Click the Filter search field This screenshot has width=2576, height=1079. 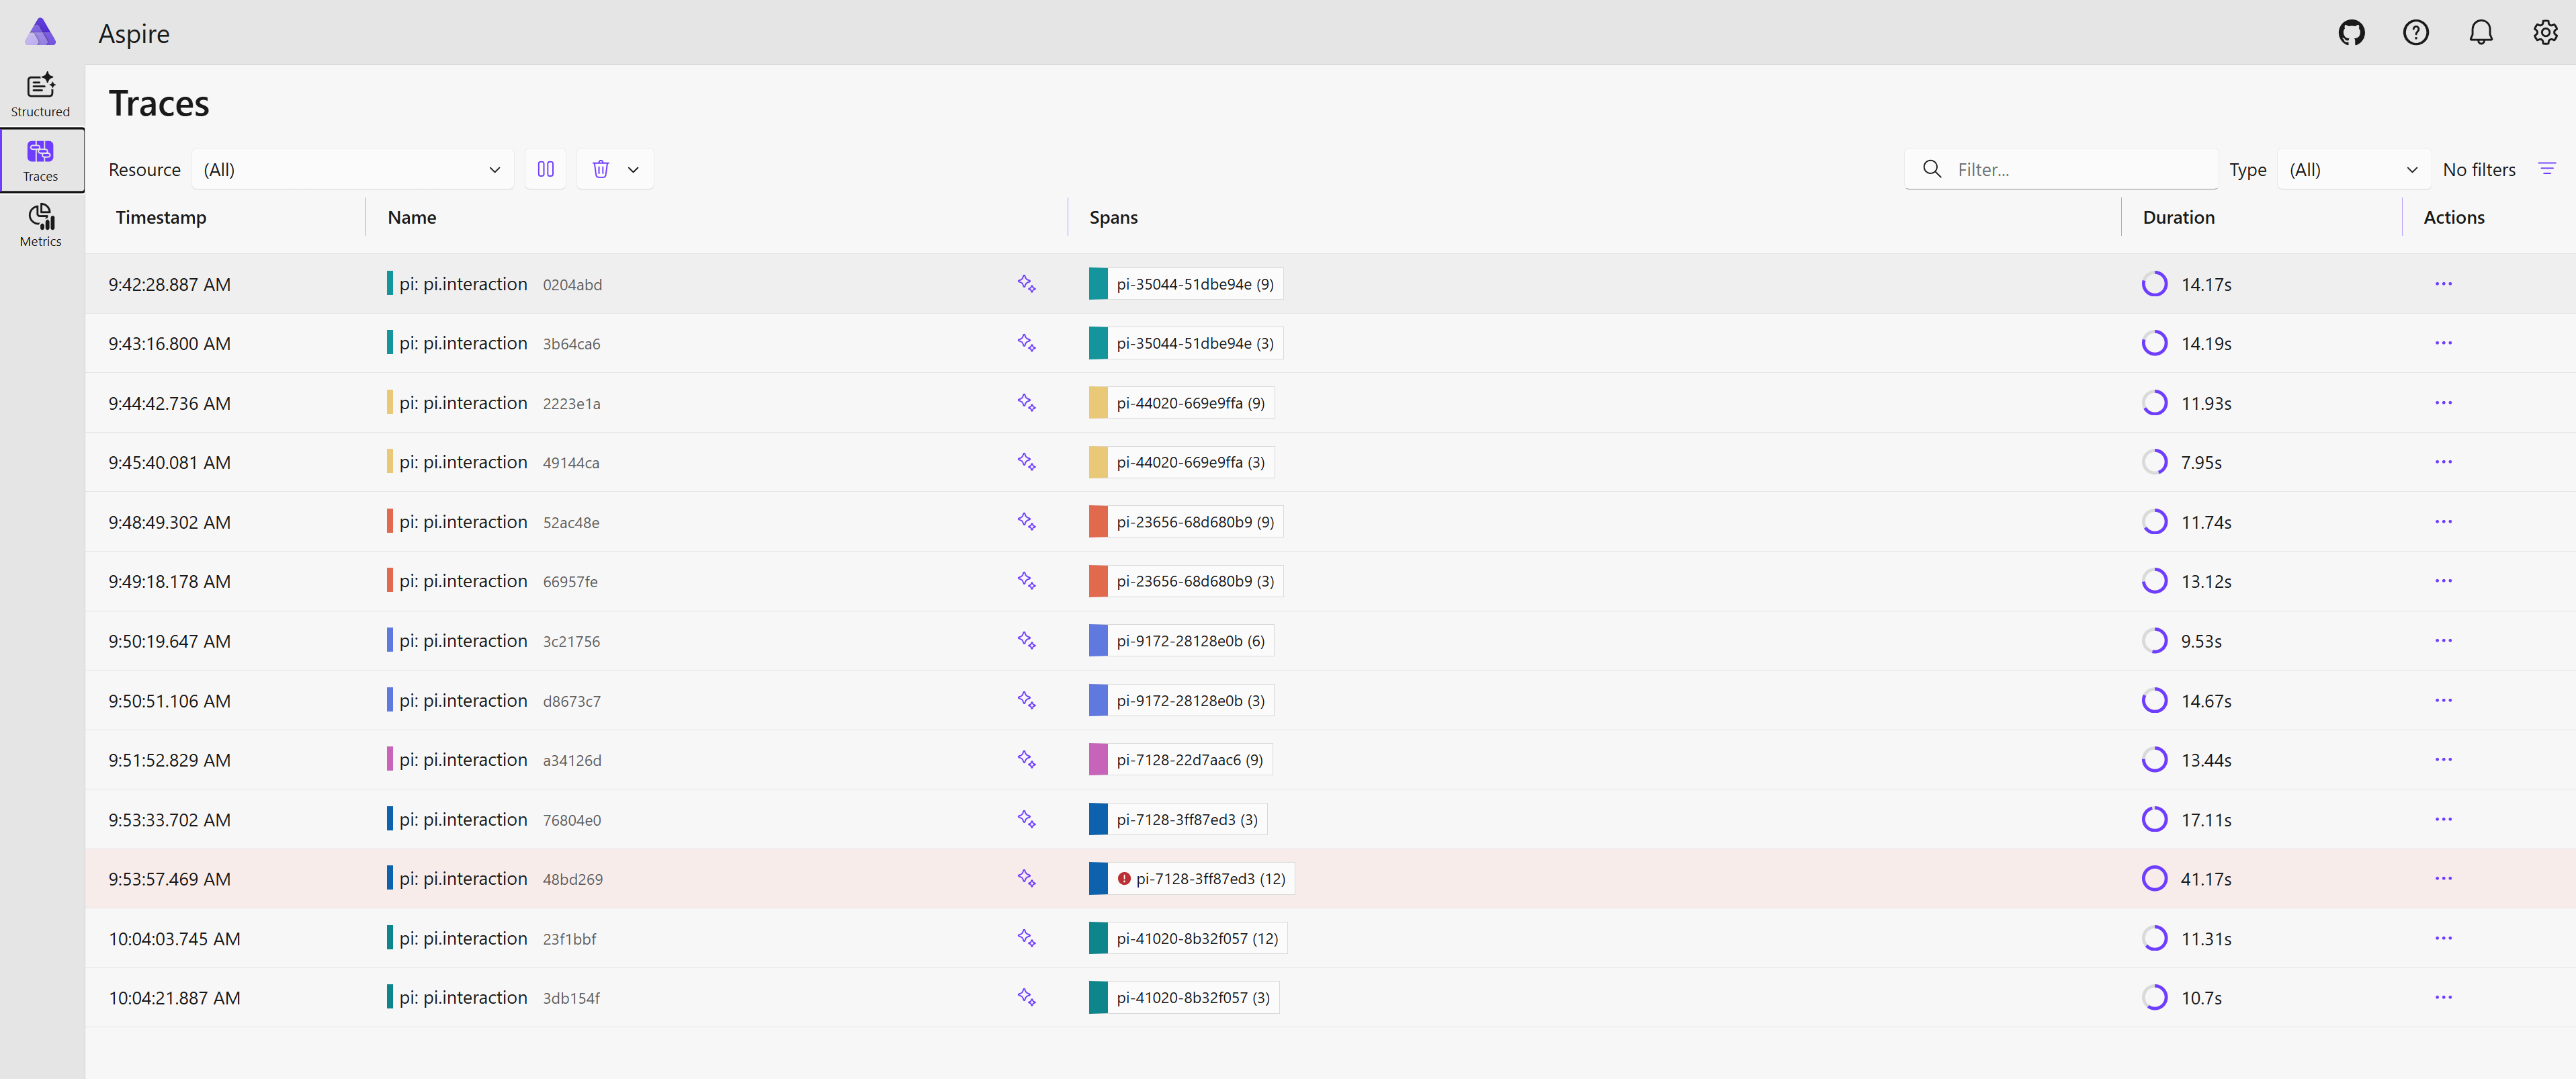[x=2062, y=169]
